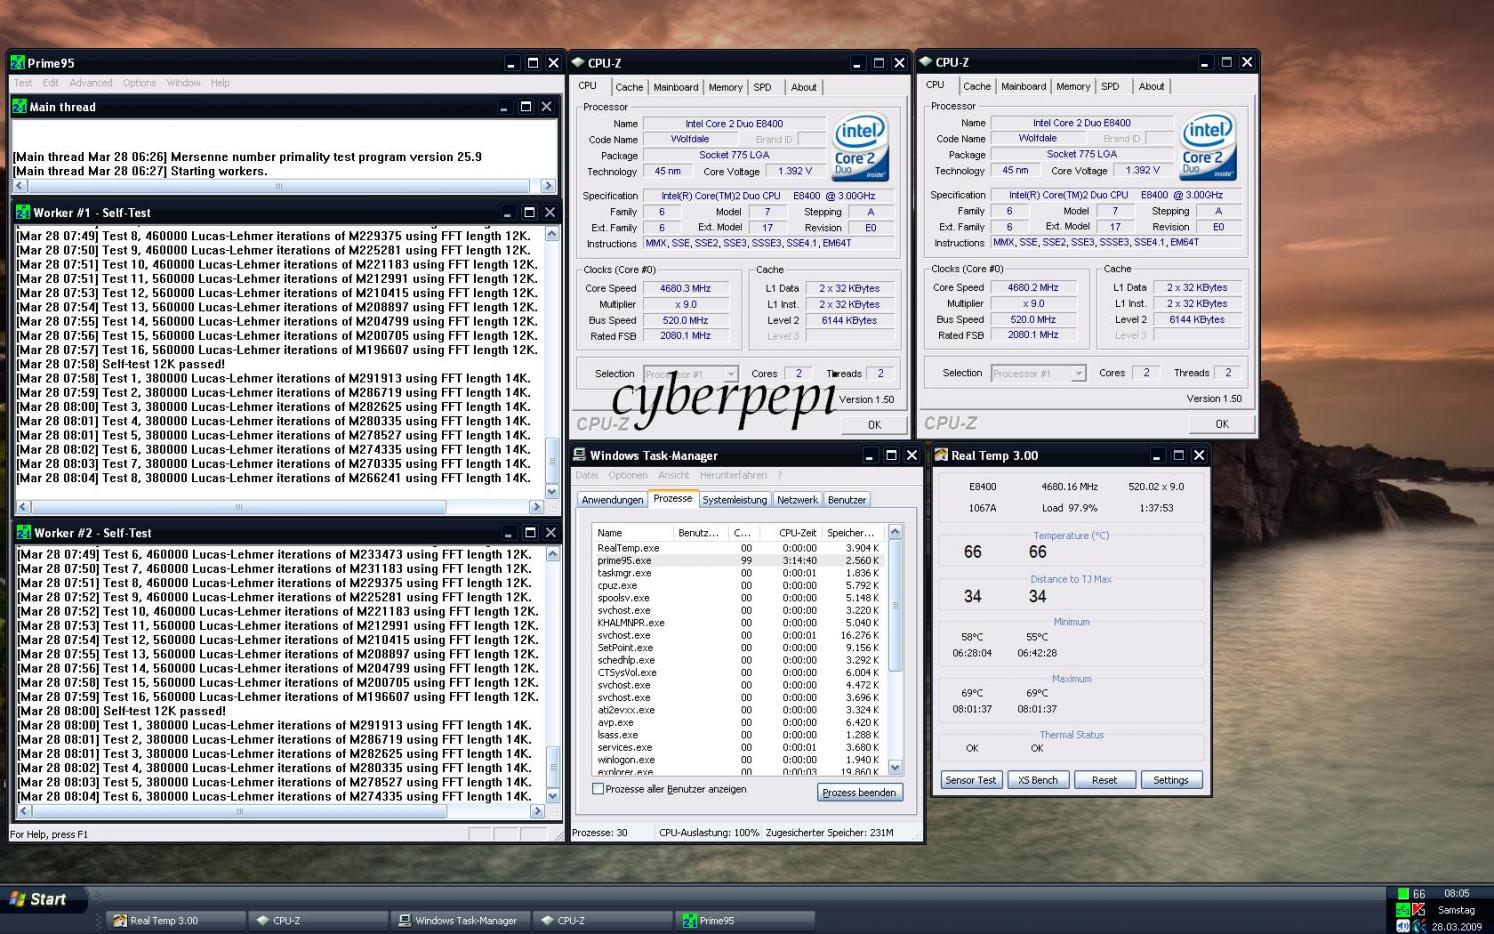Screen dimensions: 1494x934
Task: Click Main thread window icon
Action: [x=20, y=106]
